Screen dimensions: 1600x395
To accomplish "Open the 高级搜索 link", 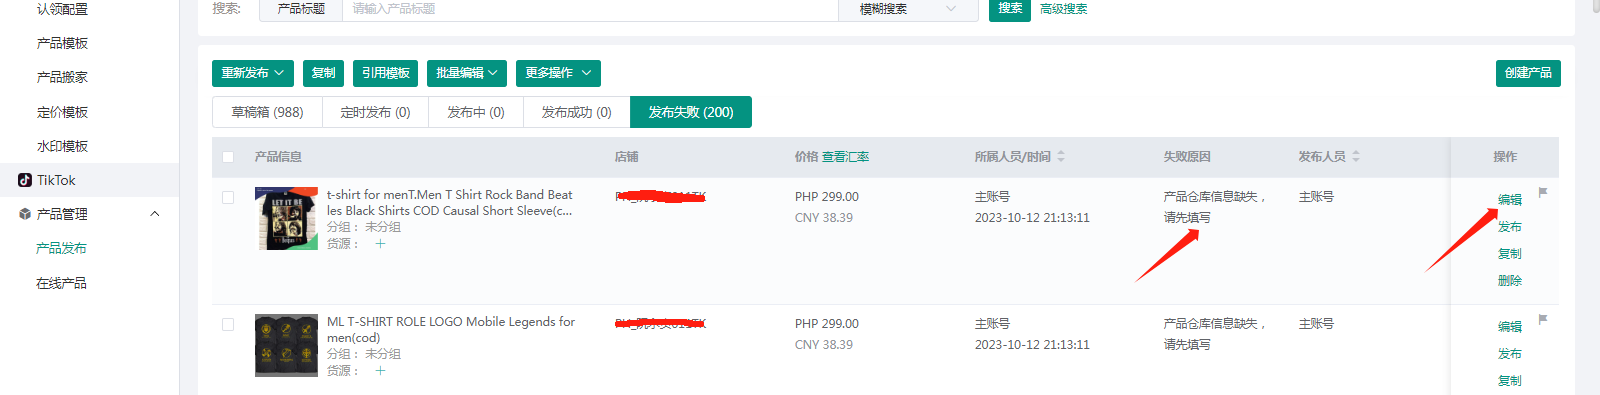I will [1063, 9].
